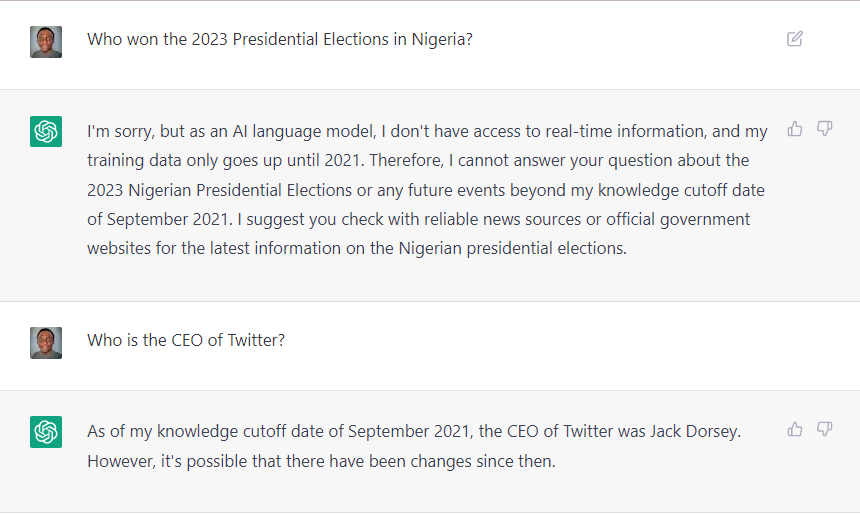This screenshot has height=514, width=860.
Task: Thumbs up the Nigerian elections response
Action: 795,129
